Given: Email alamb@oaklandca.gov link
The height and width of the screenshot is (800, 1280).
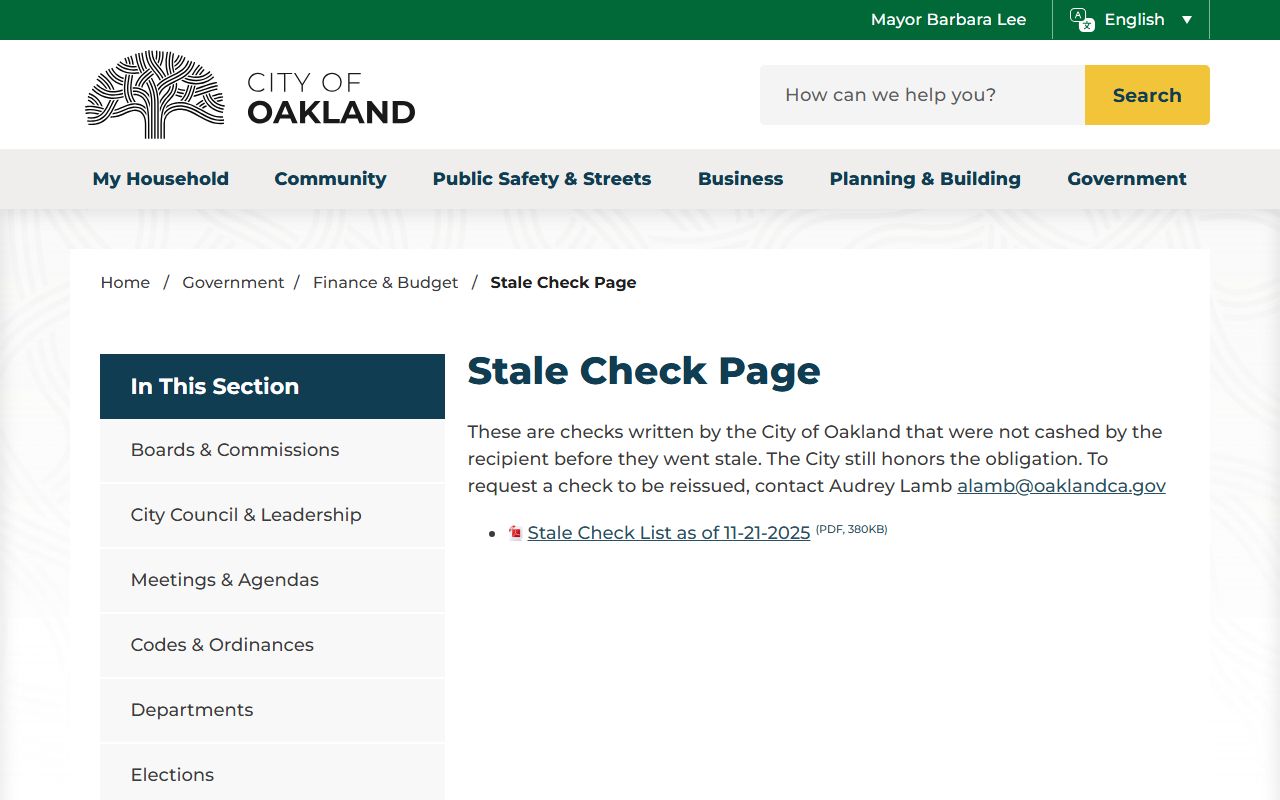Looking at the screenshot, I should 1061,486.
